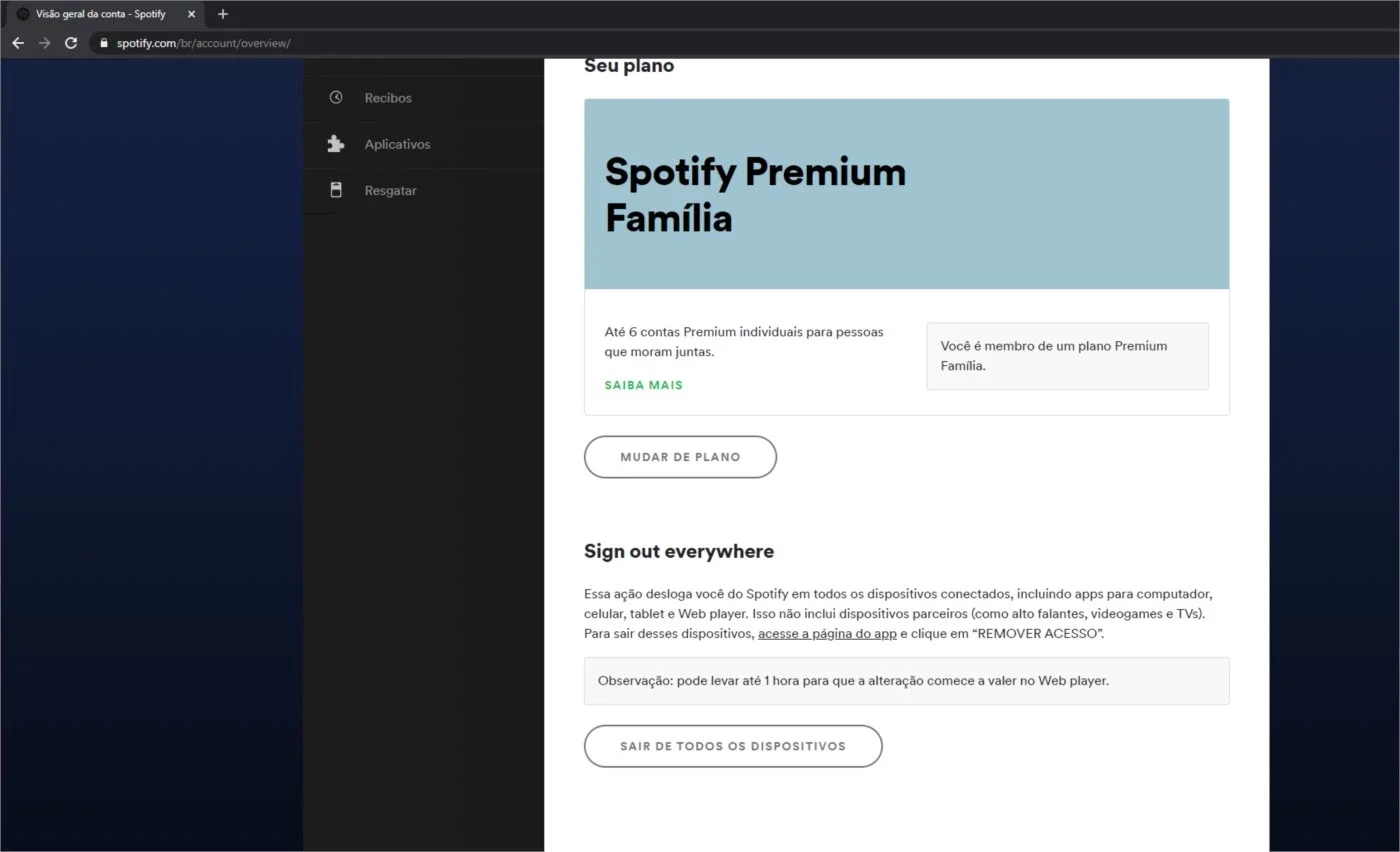The height and width of the screenshot is (852, 1400).
Task: Click the Aplicativos puzzle piece icon
Action: click(336, 144)
